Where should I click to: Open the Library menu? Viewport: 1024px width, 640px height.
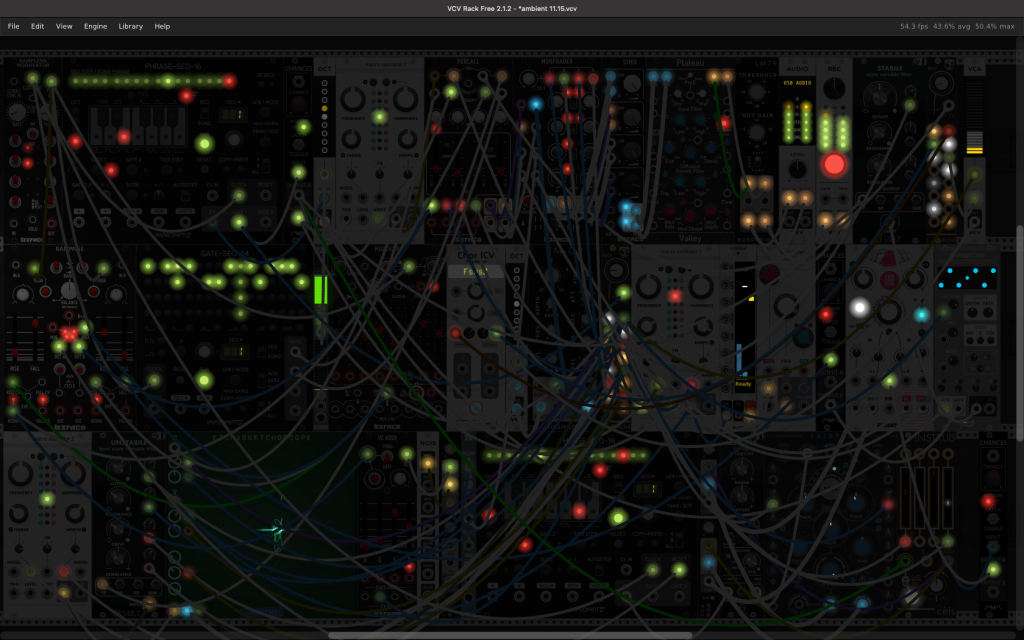[131, 26]
